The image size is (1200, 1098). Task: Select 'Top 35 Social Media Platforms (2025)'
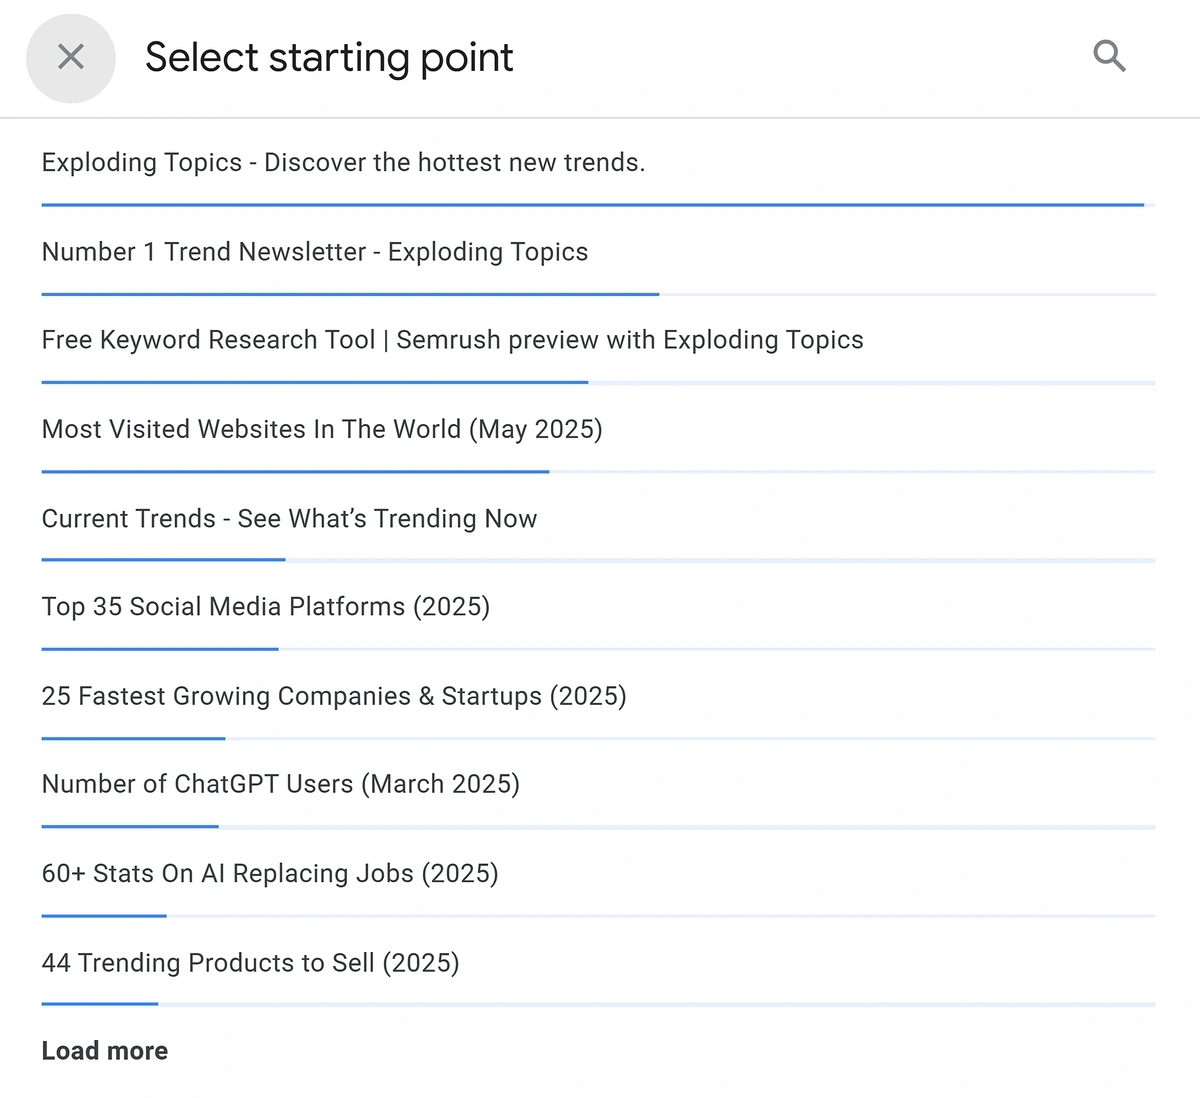point(266,607)
